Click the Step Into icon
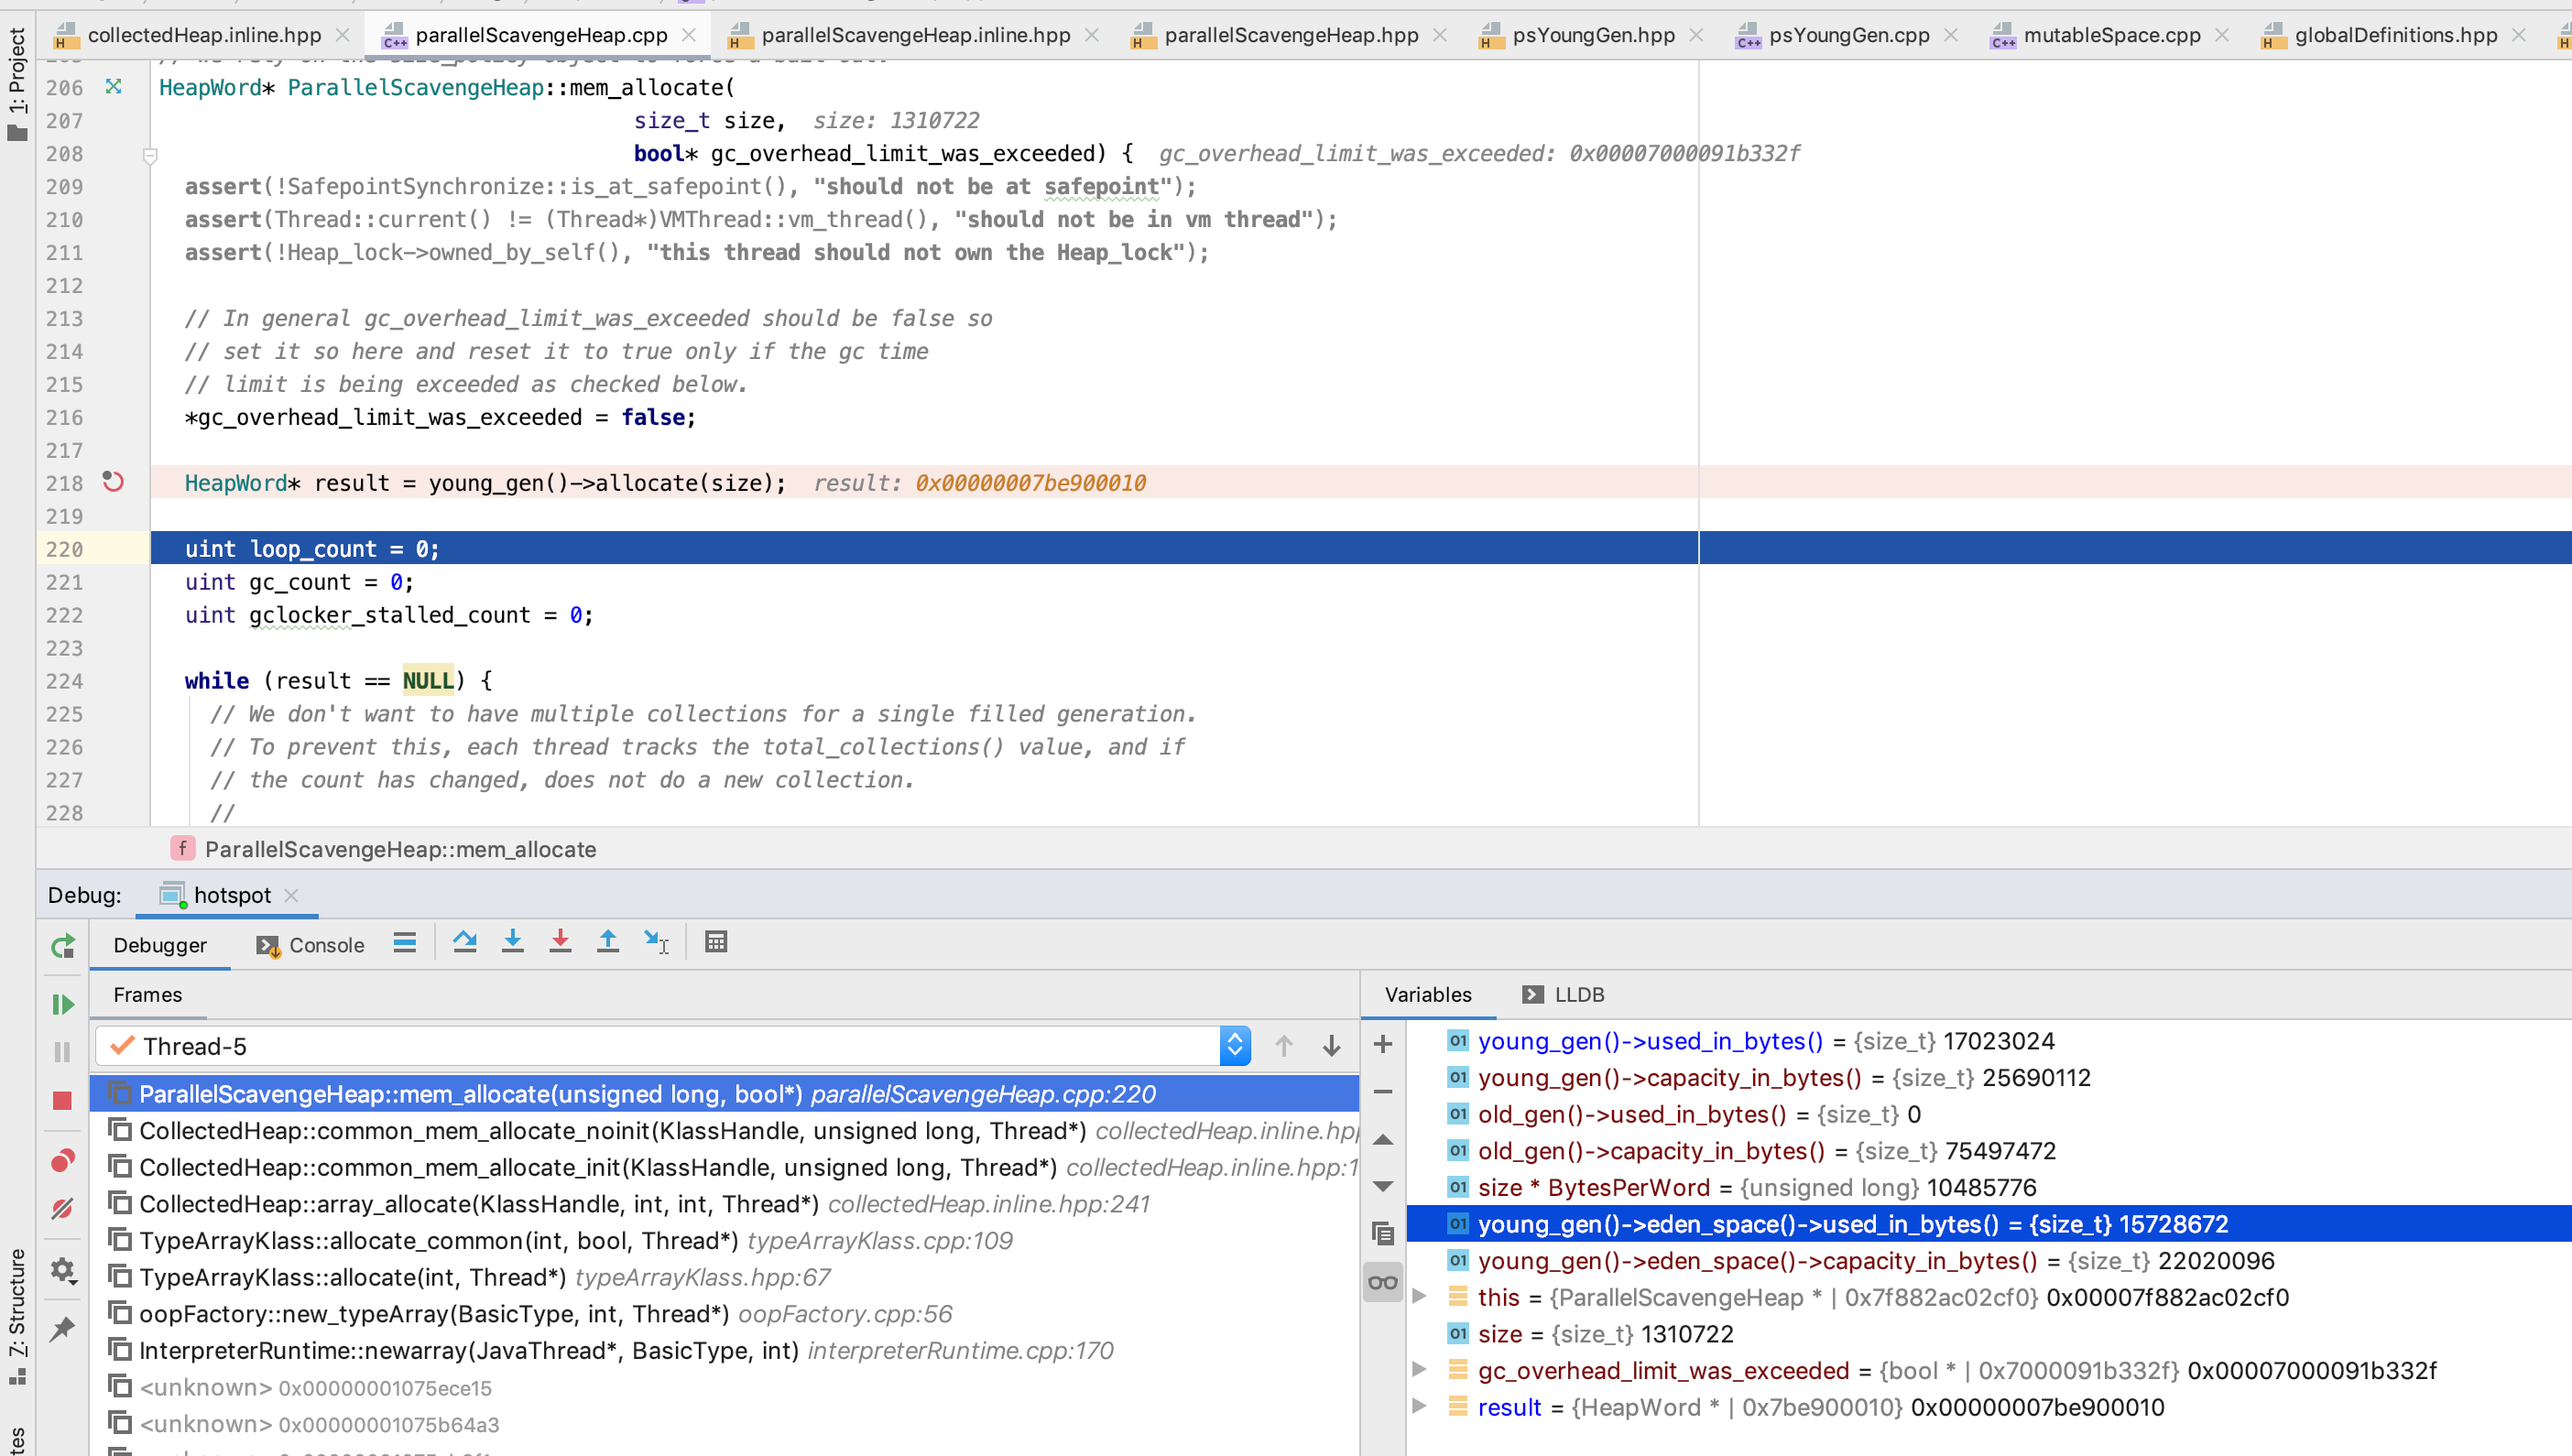This screenshot has width=2572, height=1456. tap(512, 942)
